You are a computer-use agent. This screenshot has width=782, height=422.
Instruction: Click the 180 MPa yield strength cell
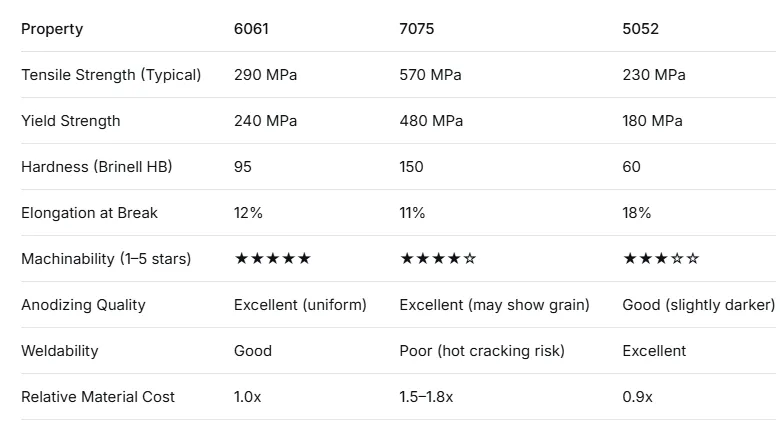[x=652, y=121]
